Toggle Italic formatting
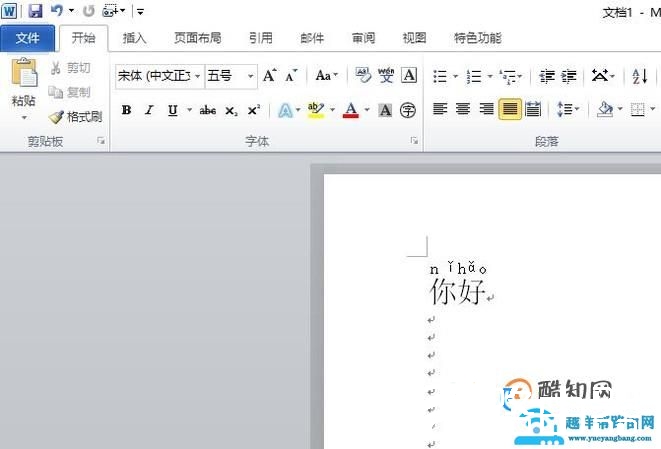This screenshot has height=449, width=661. click(x=149, y=110)
